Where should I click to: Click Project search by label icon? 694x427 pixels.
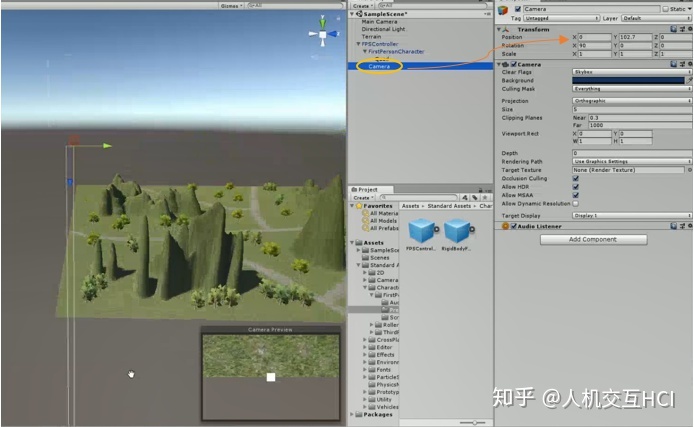coord(475,197)
